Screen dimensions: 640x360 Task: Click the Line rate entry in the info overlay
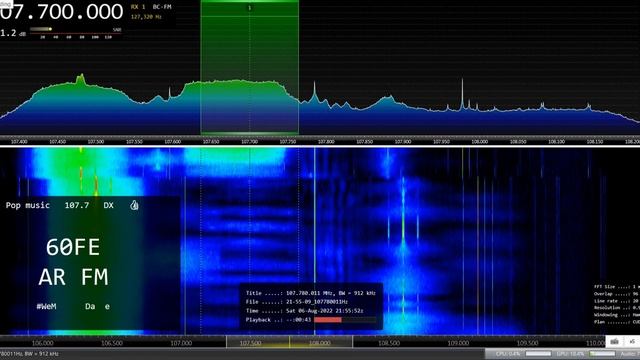tap(617, 301)
